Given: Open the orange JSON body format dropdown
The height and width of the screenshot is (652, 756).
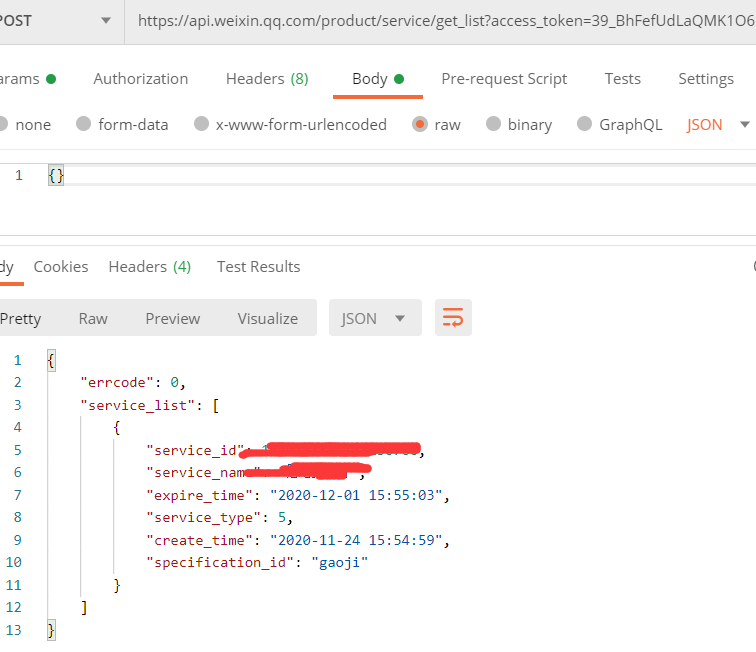Looking at the screenshot, I should [x=717, y=125].
